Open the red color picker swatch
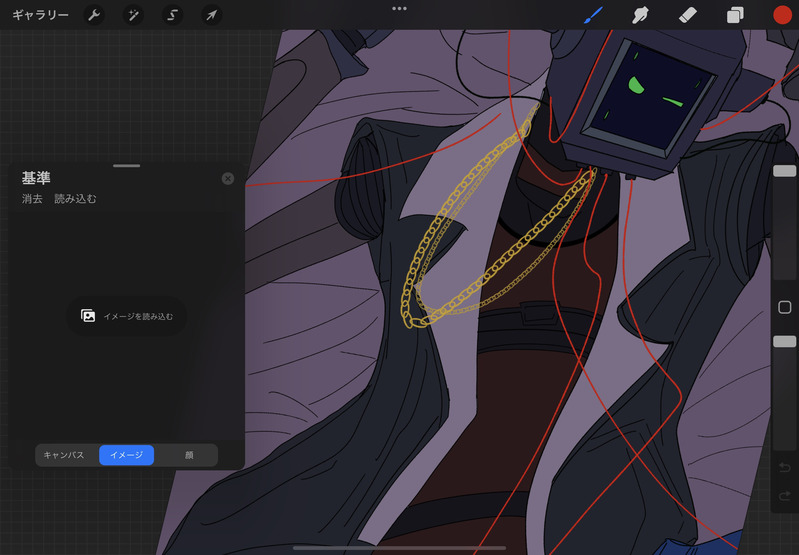The image size is (799, 555). (x=782, y=15)
